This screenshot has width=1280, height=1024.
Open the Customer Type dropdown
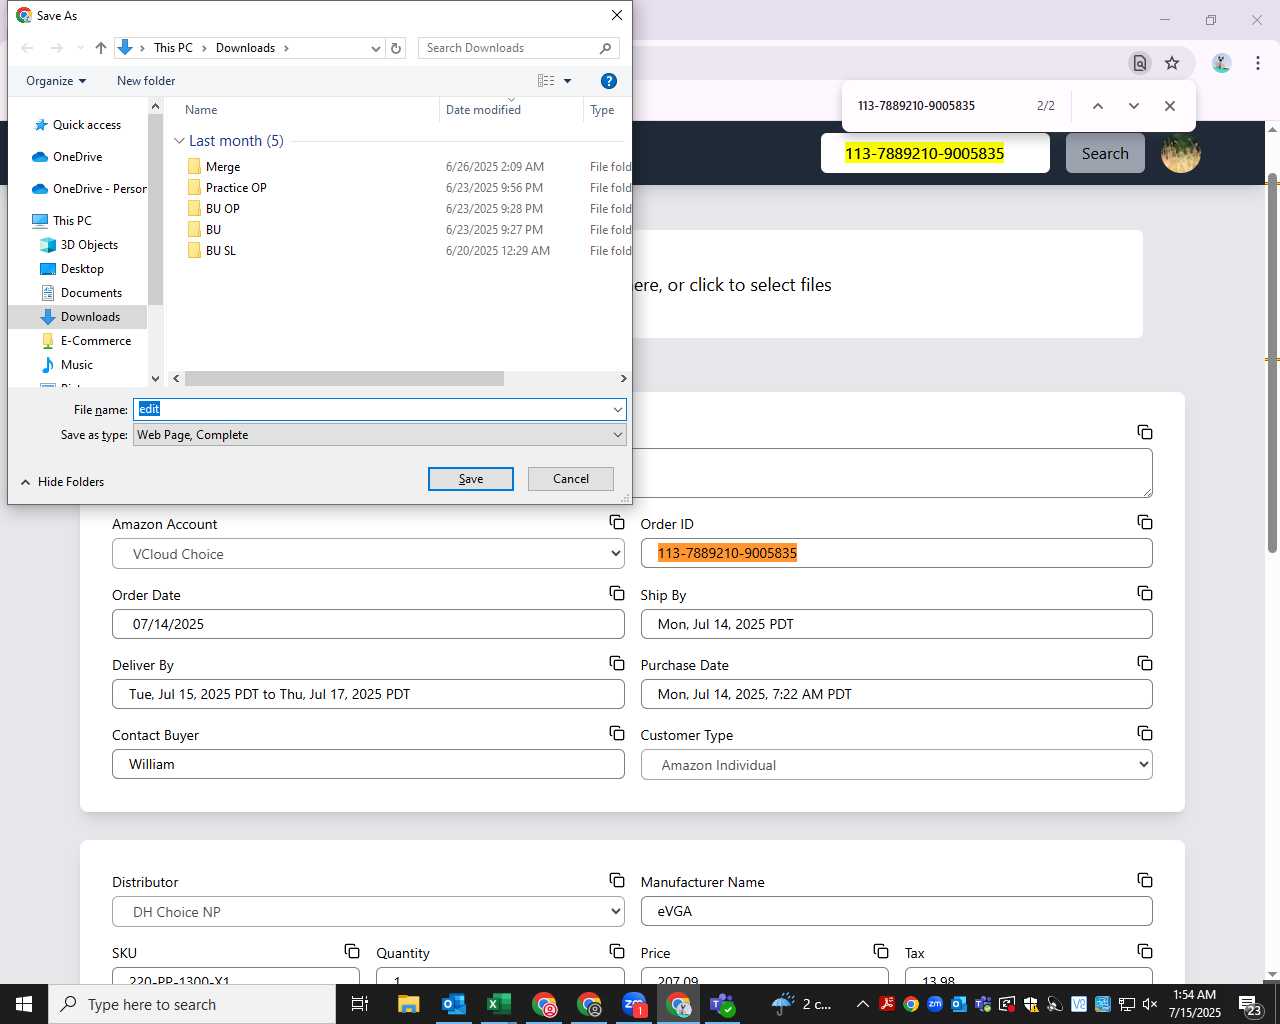tap(896, 765)
